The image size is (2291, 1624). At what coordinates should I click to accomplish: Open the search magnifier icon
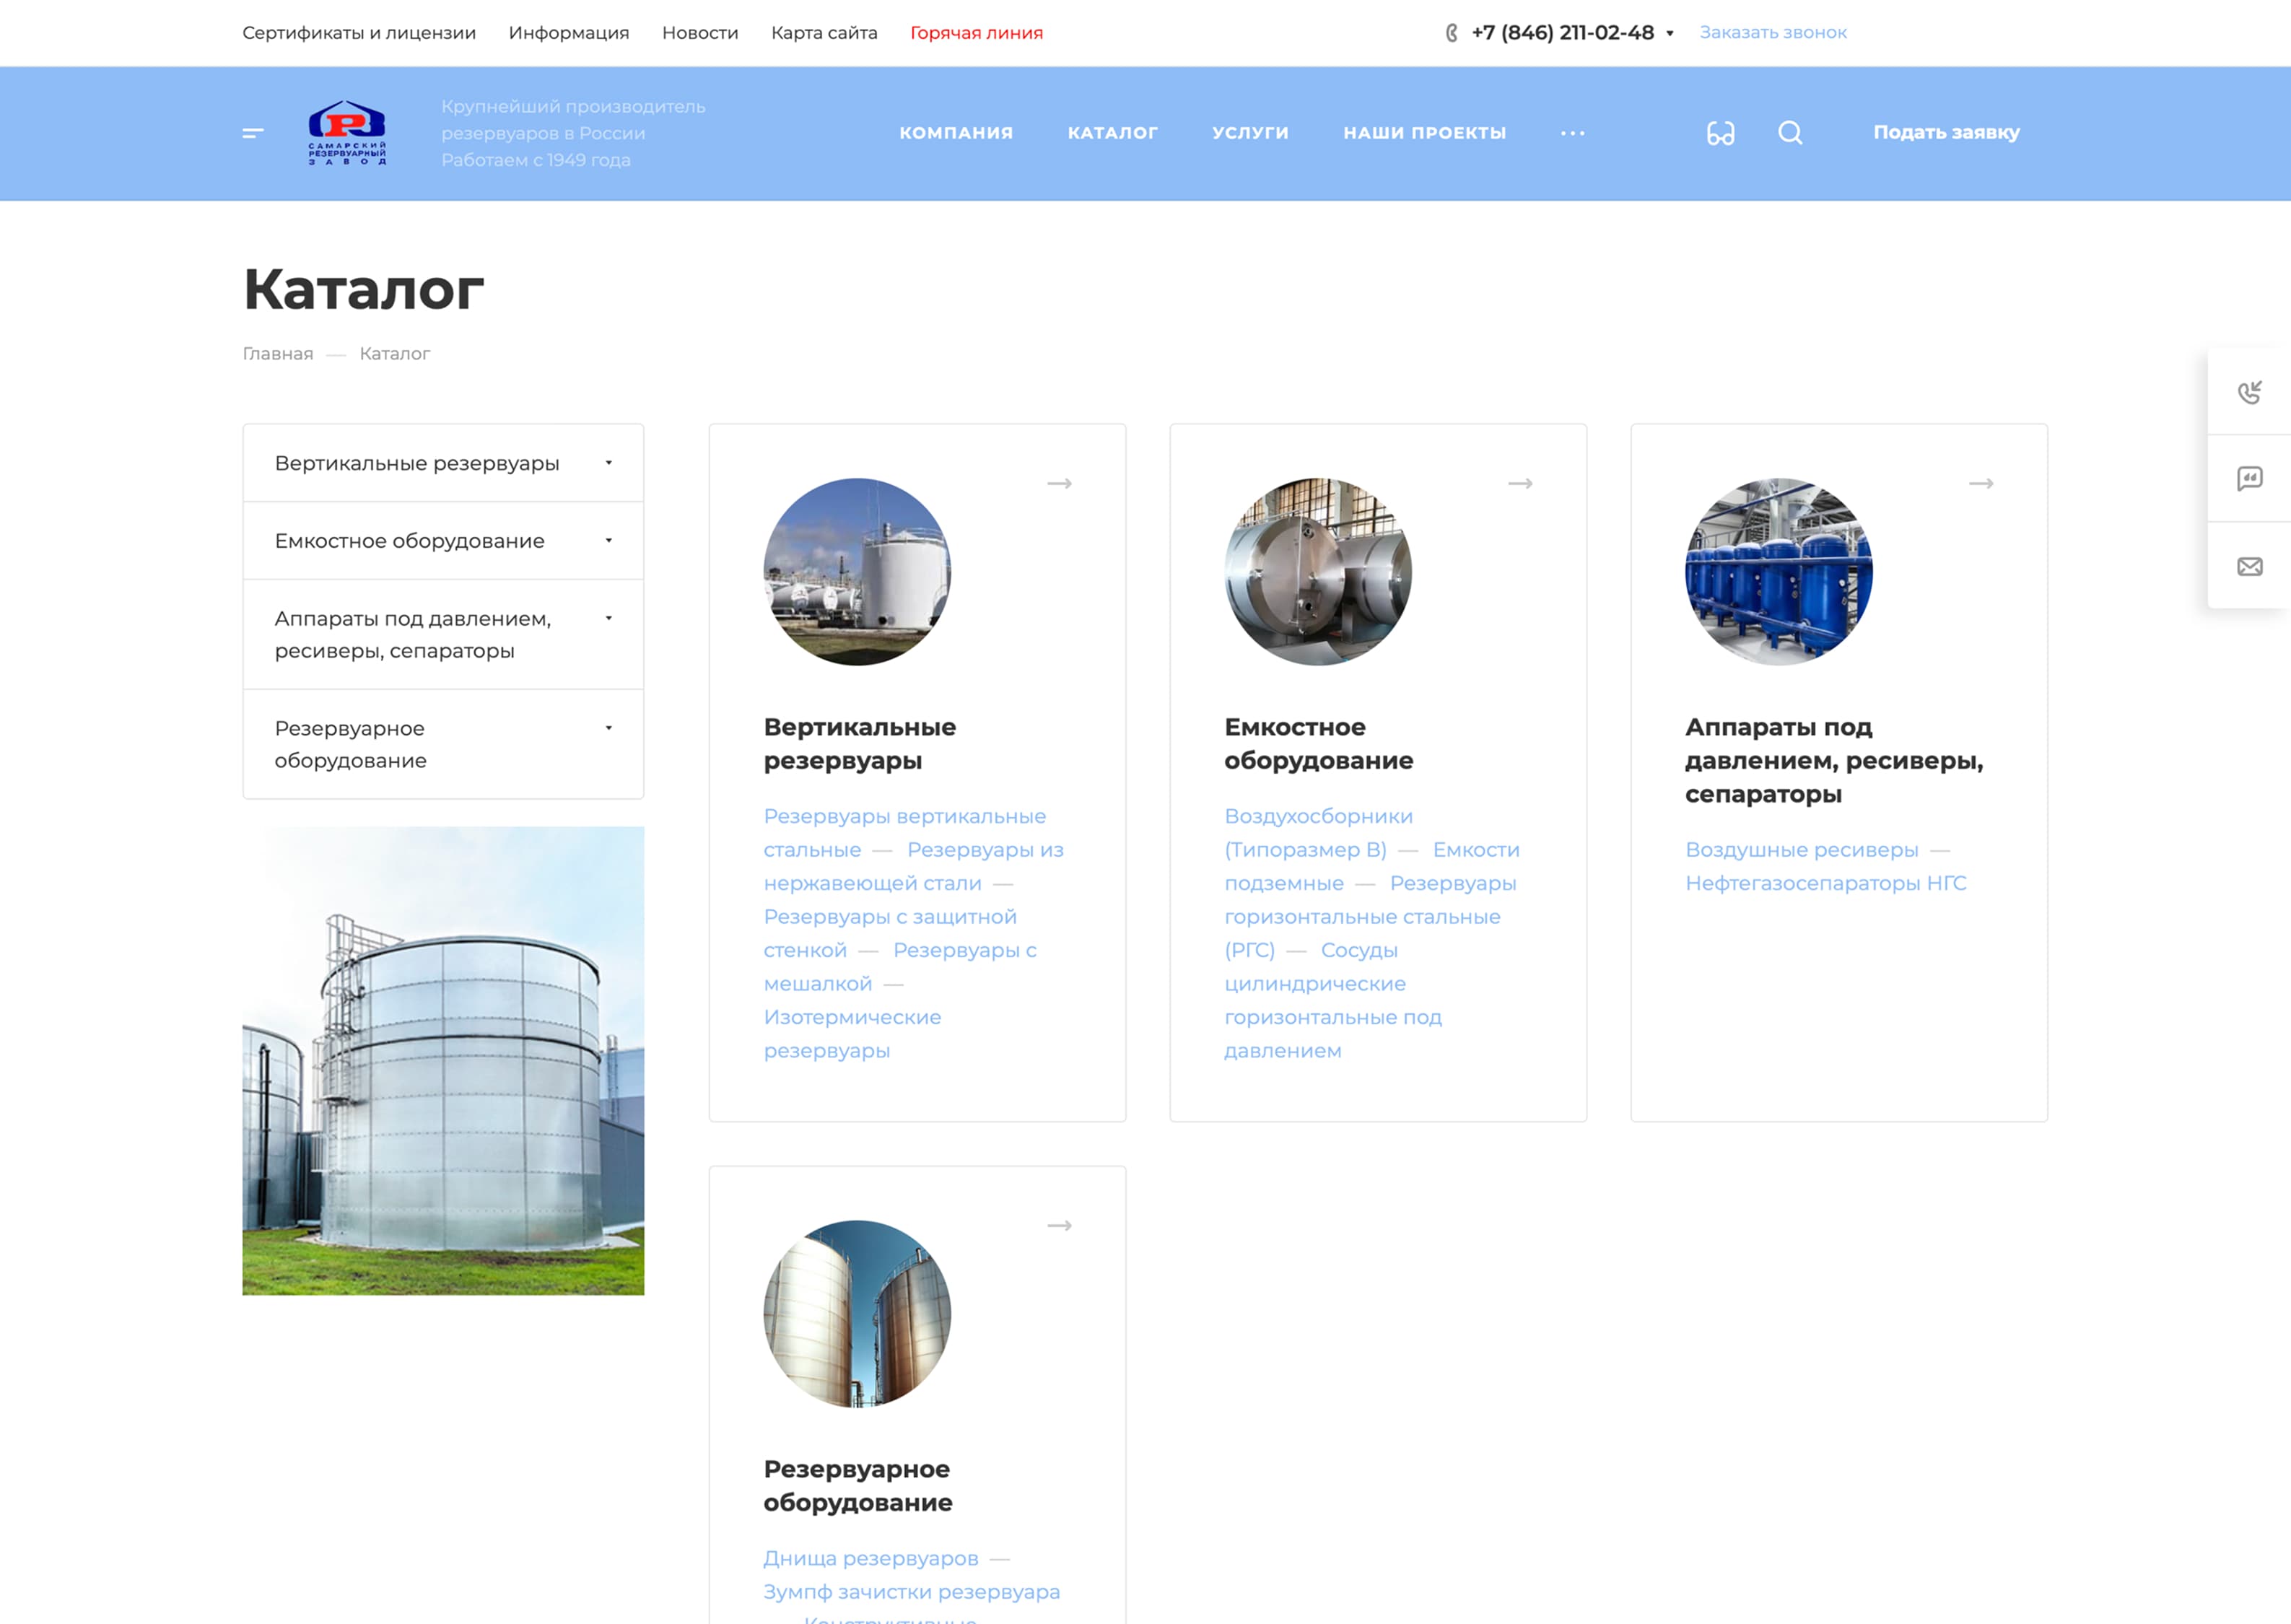(x=1790, y=133)
